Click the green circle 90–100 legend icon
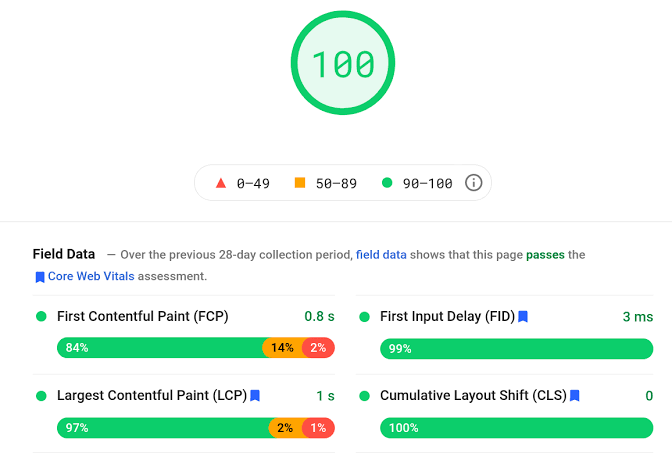The width and height of the screenshot is (672, 457). pyautogui.click(x=387, y=183)
